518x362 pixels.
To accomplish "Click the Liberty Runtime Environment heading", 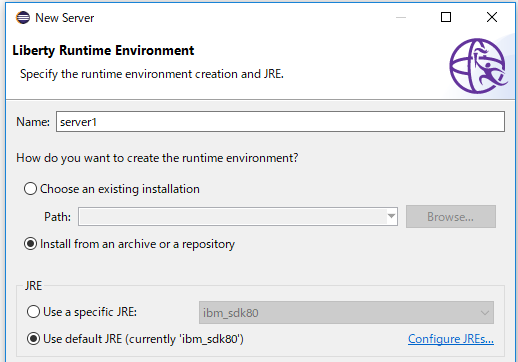I will 103,51.
